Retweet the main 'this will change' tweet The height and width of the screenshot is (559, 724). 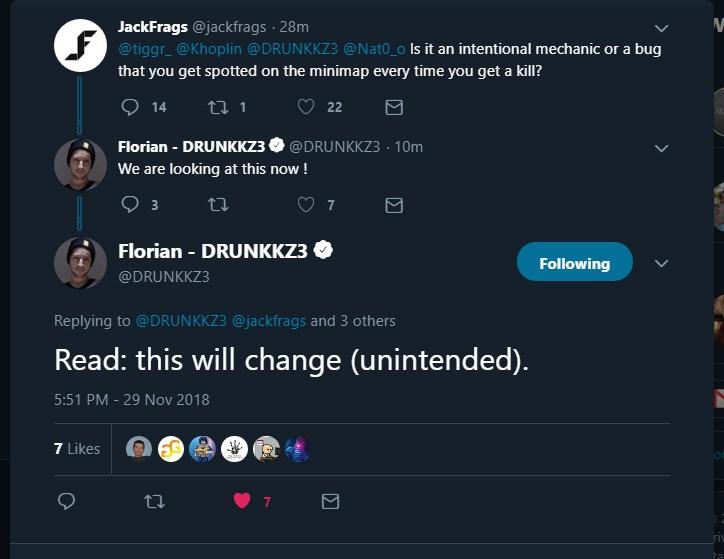(154, 501)
